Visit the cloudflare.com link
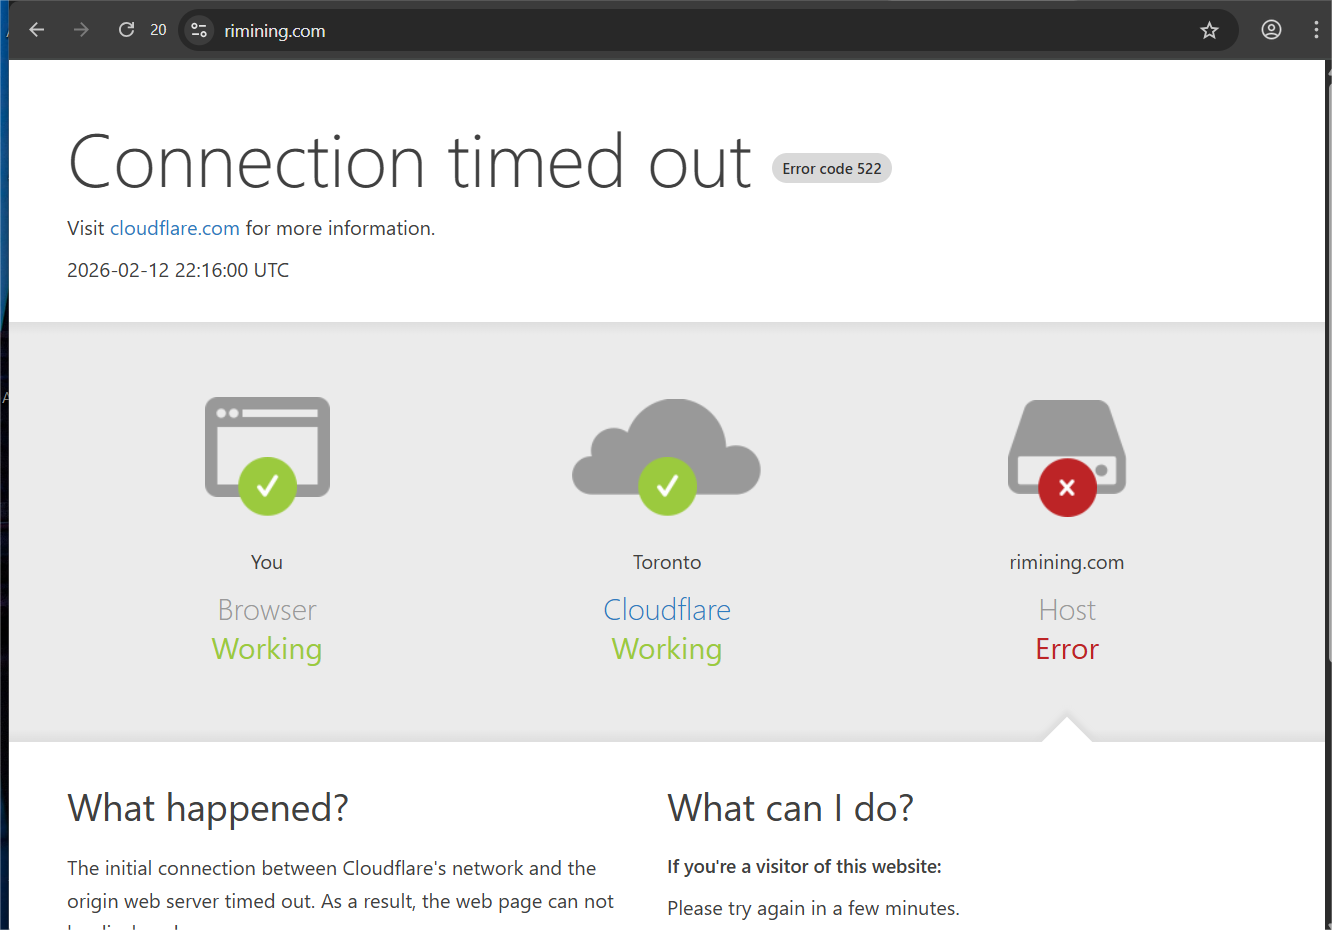1332x930 pixels. click(x=175, y=228)
